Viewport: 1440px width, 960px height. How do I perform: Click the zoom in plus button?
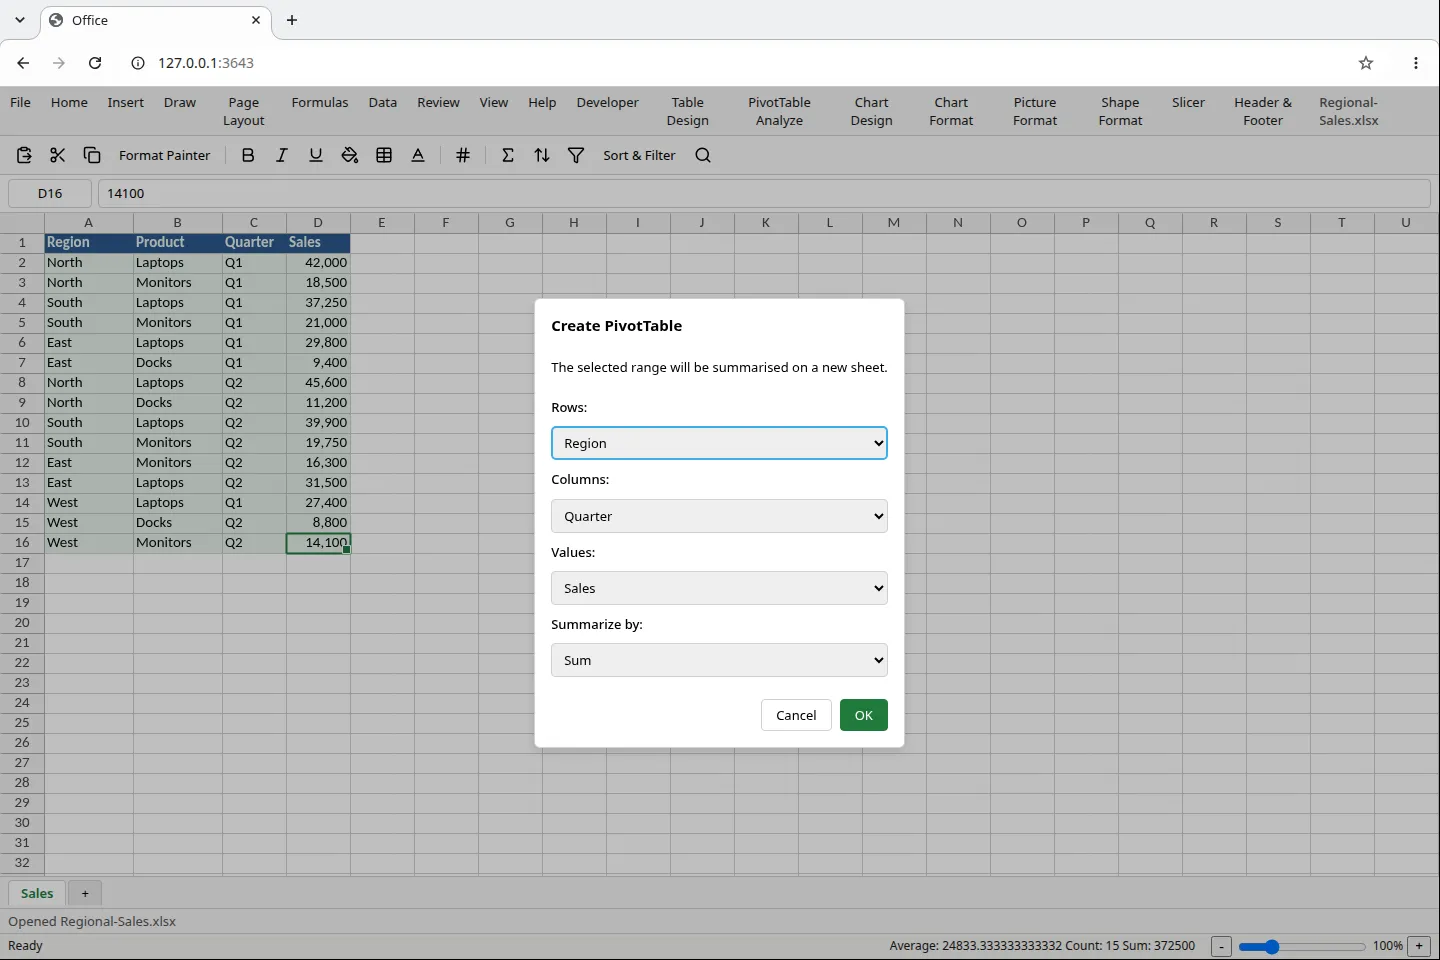coord(1419,946)
